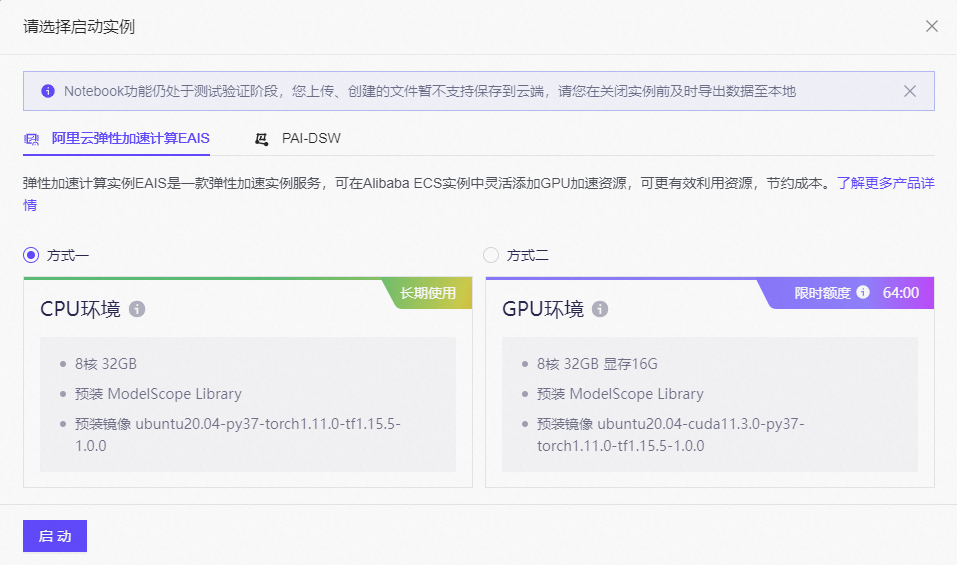Click the info icon beside CPU环境

[x=137, y=309]
